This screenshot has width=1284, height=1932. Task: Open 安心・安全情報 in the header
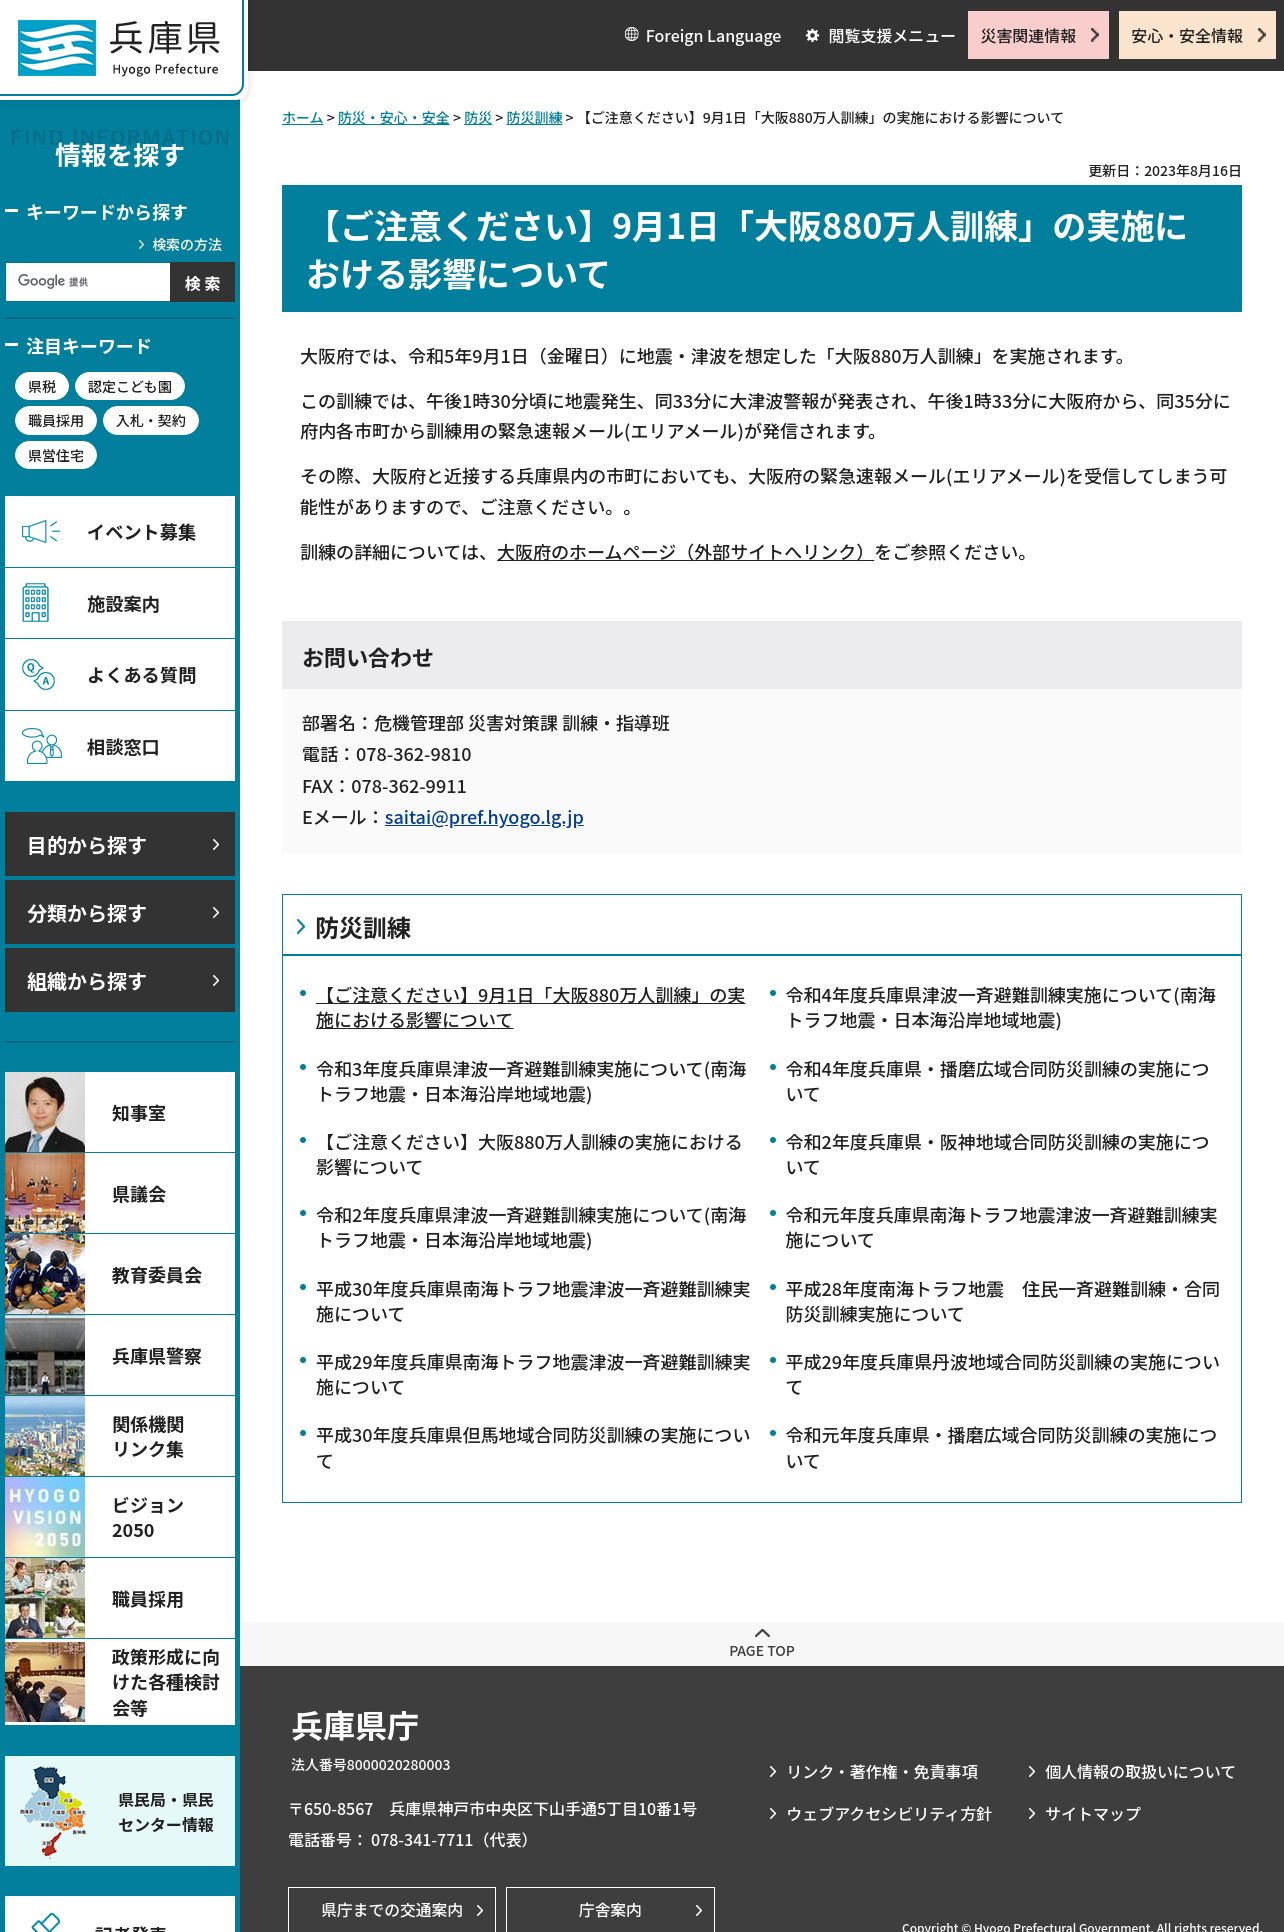coord(1197,35)
